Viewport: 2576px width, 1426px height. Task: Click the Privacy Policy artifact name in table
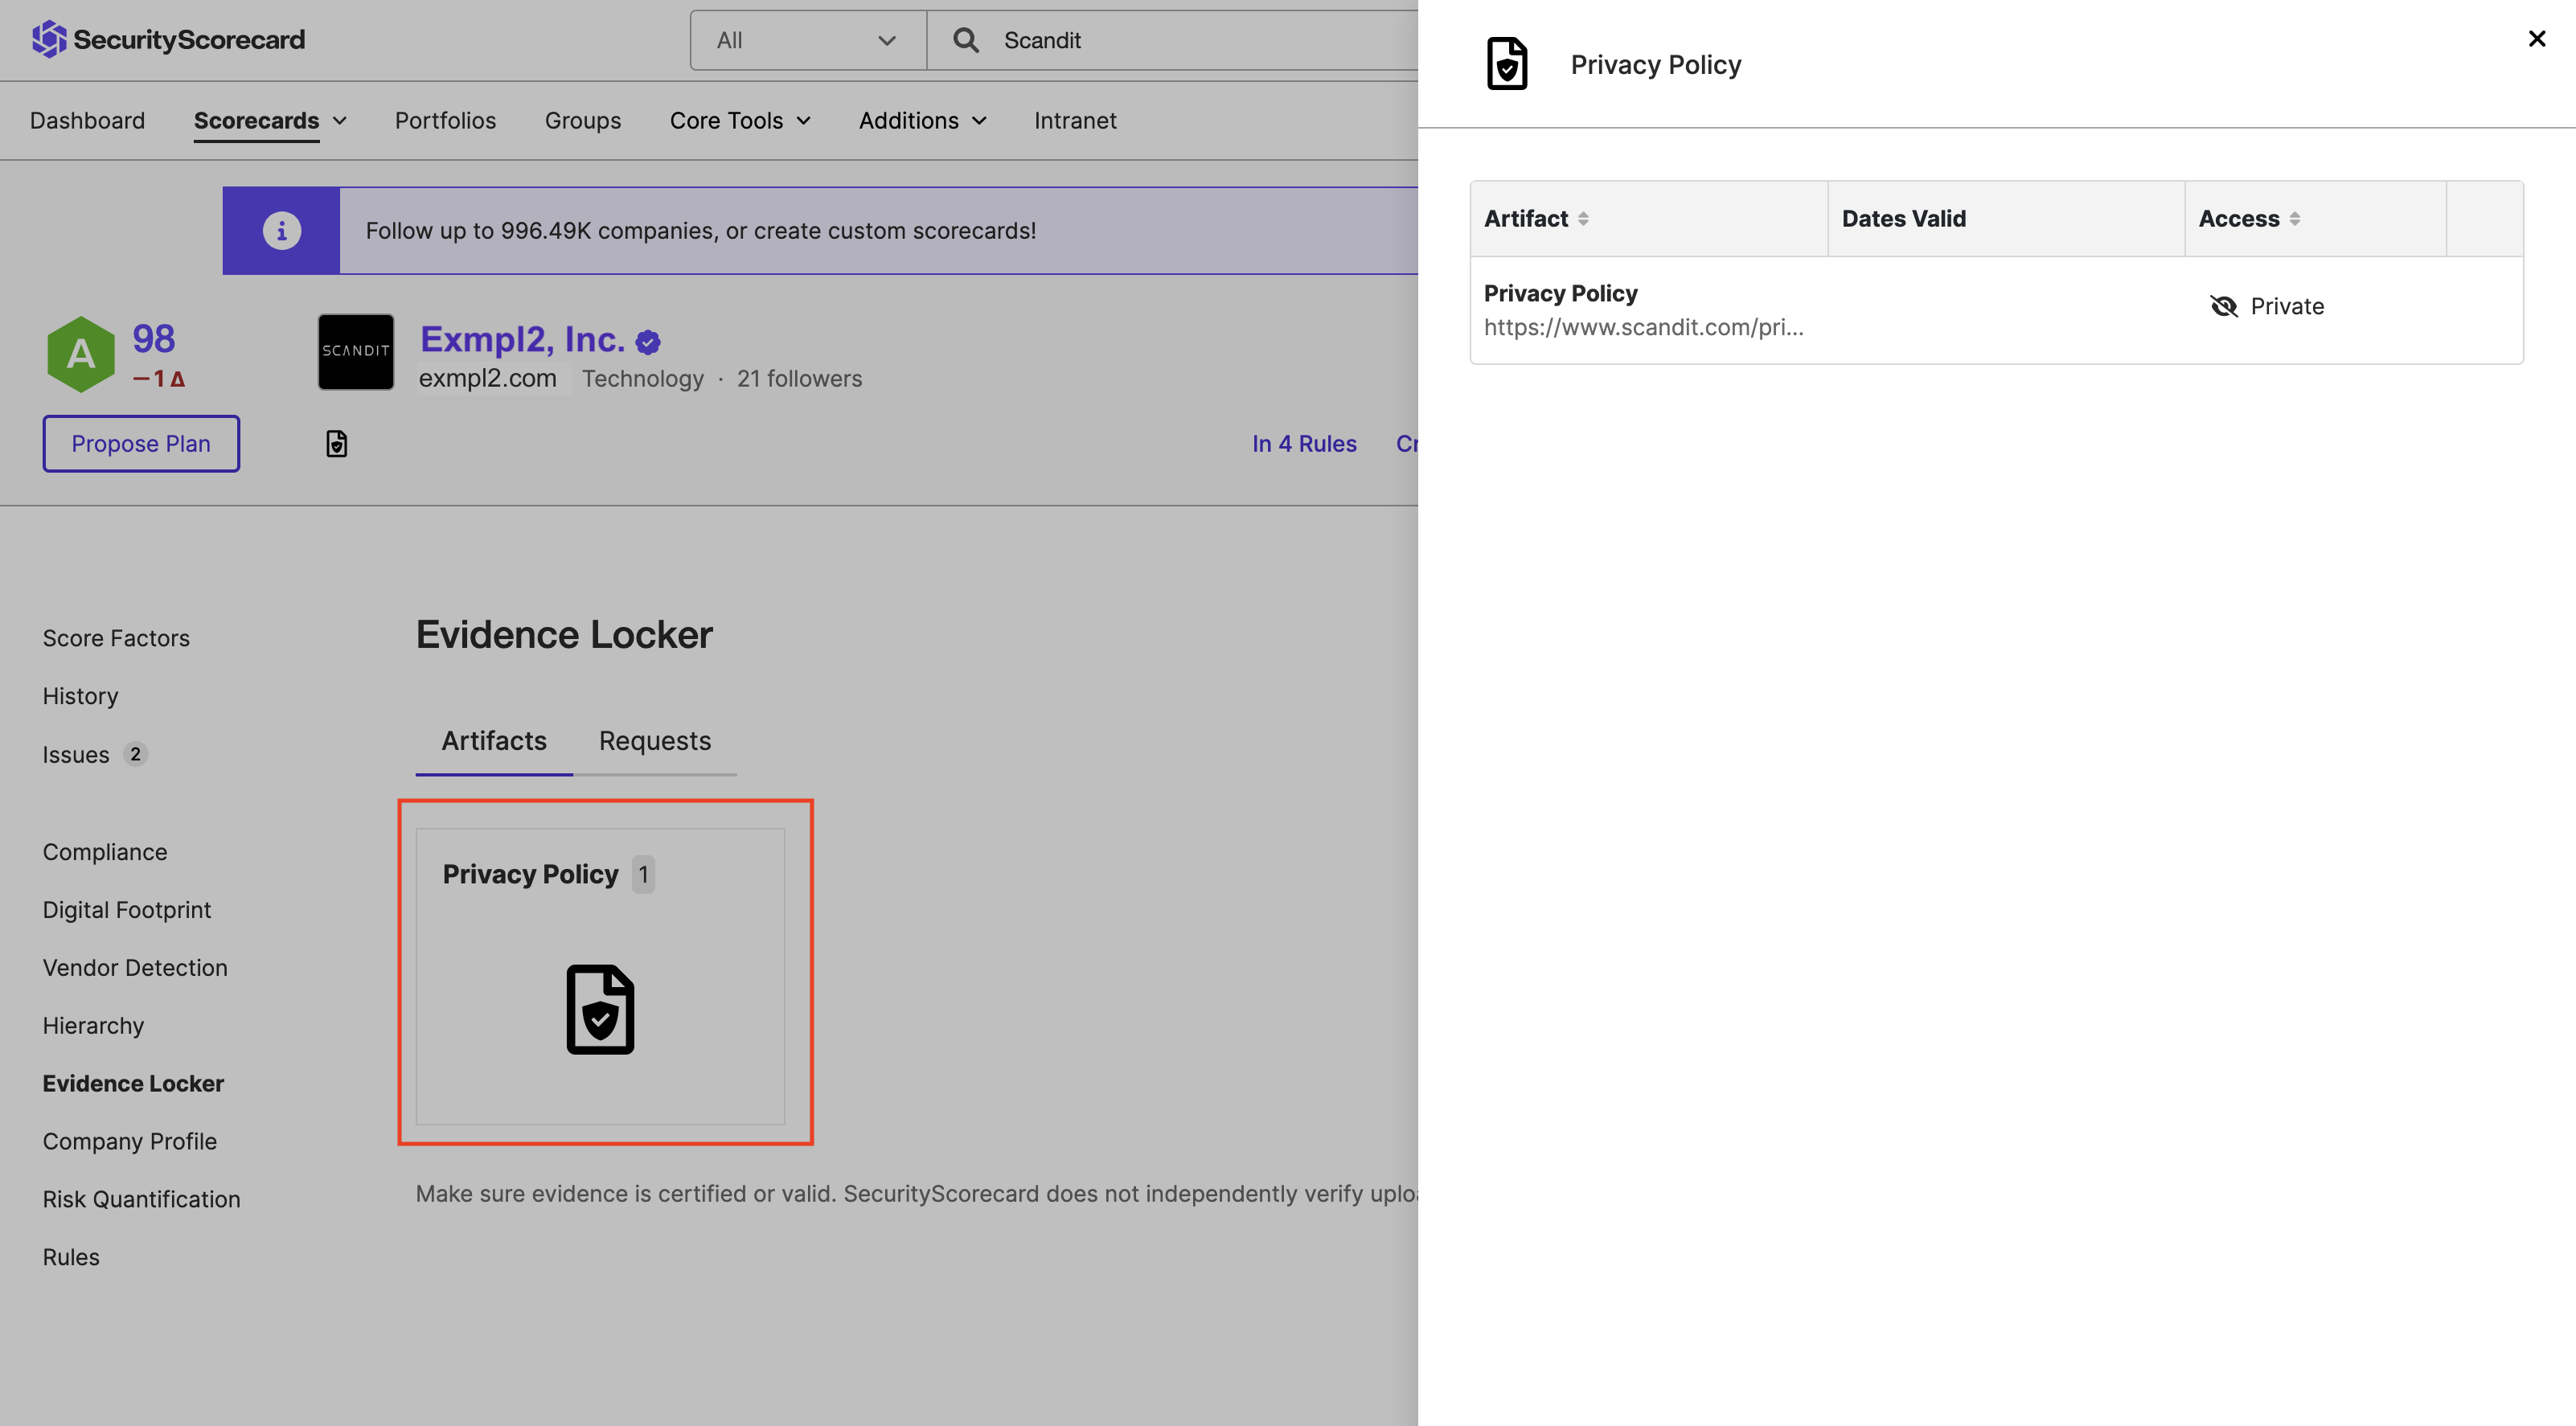1560,293
